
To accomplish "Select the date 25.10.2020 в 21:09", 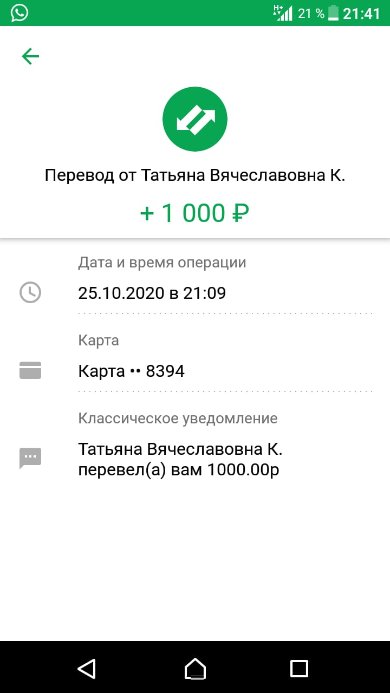I will tap(152, 293).
